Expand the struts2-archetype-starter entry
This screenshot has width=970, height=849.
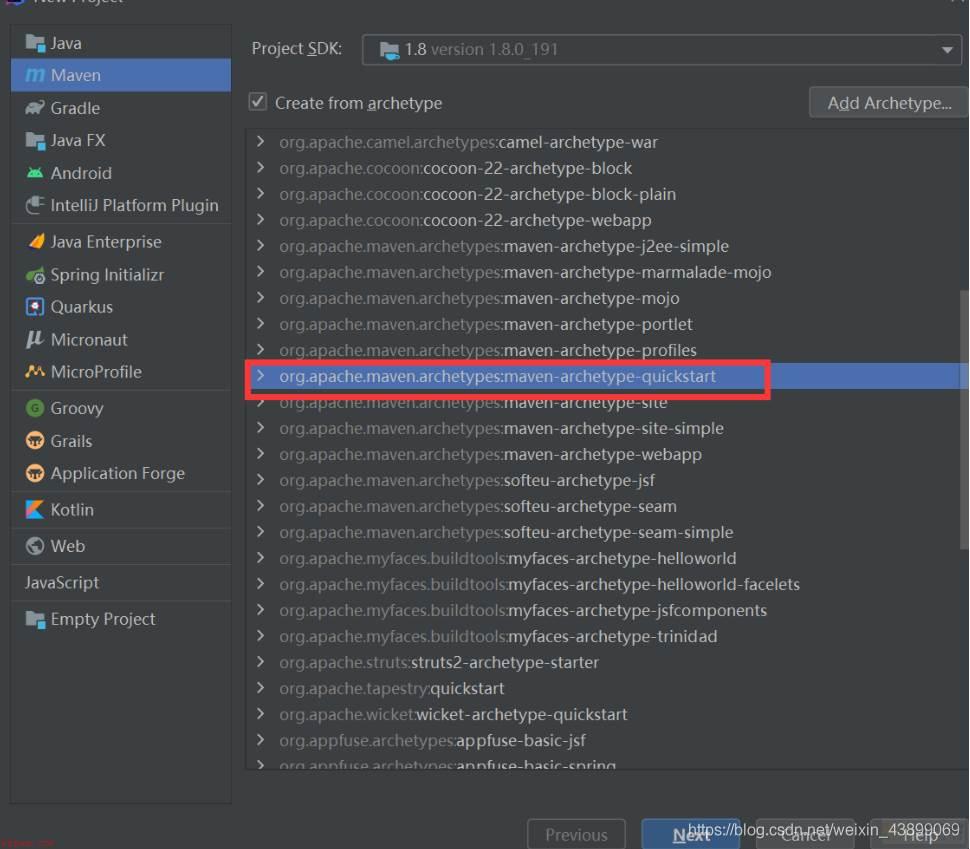point(260,662)
